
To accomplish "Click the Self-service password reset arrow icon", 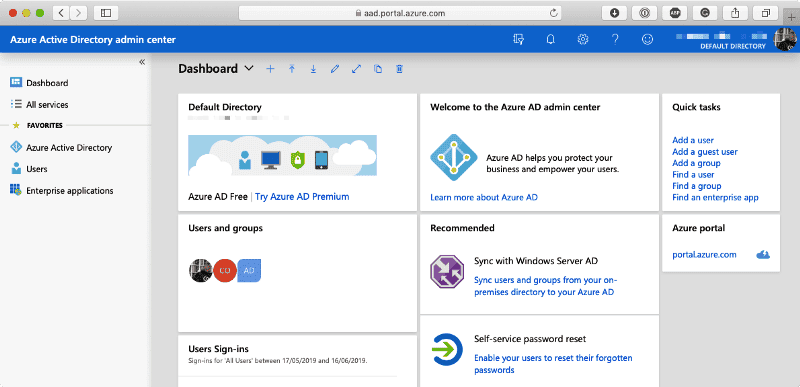I will [447, 350].
